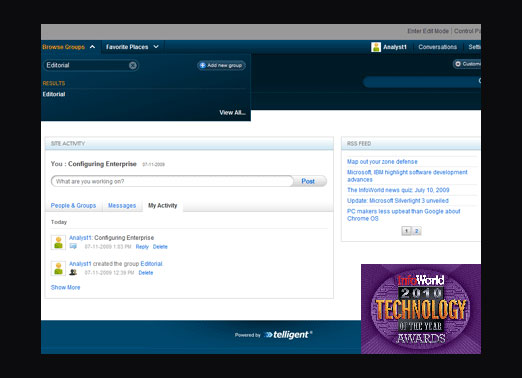
Task: Delete the Configuring Enterprise post
Action: pos(160,247)
